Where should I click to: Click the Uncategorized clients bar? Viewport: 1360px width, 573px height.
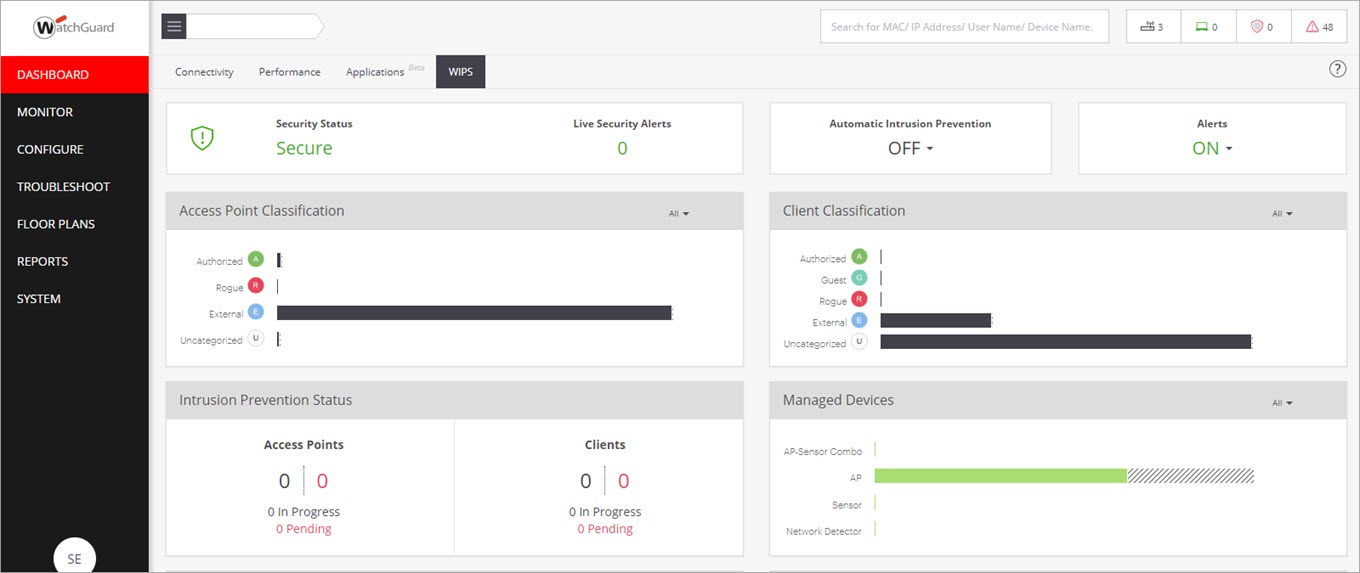point(1066,342)
